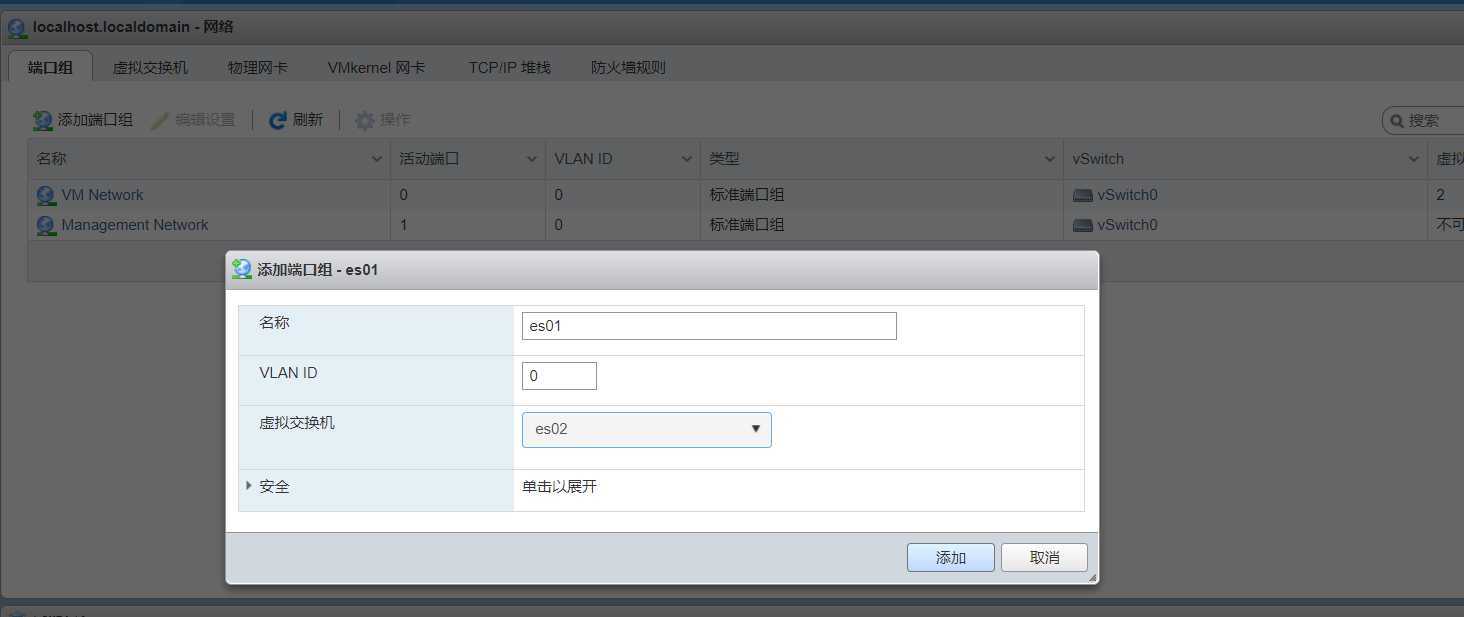Screen dimensions: 1464x617
Task: Click the VLAN ID input field
Action: pyautogui.click(x=559, y=376)
